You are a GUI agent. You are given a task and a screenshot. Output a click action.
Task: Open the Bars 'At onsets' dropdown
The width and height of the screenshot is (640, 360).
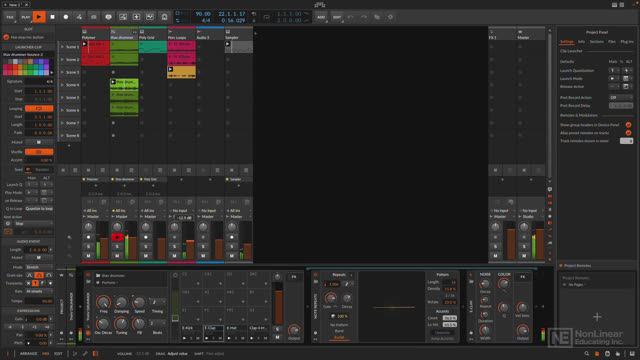39,291
